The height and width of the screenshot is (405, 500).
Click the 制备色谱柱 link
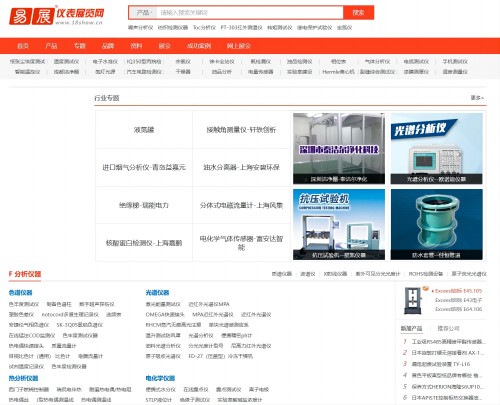pos(59,304)
